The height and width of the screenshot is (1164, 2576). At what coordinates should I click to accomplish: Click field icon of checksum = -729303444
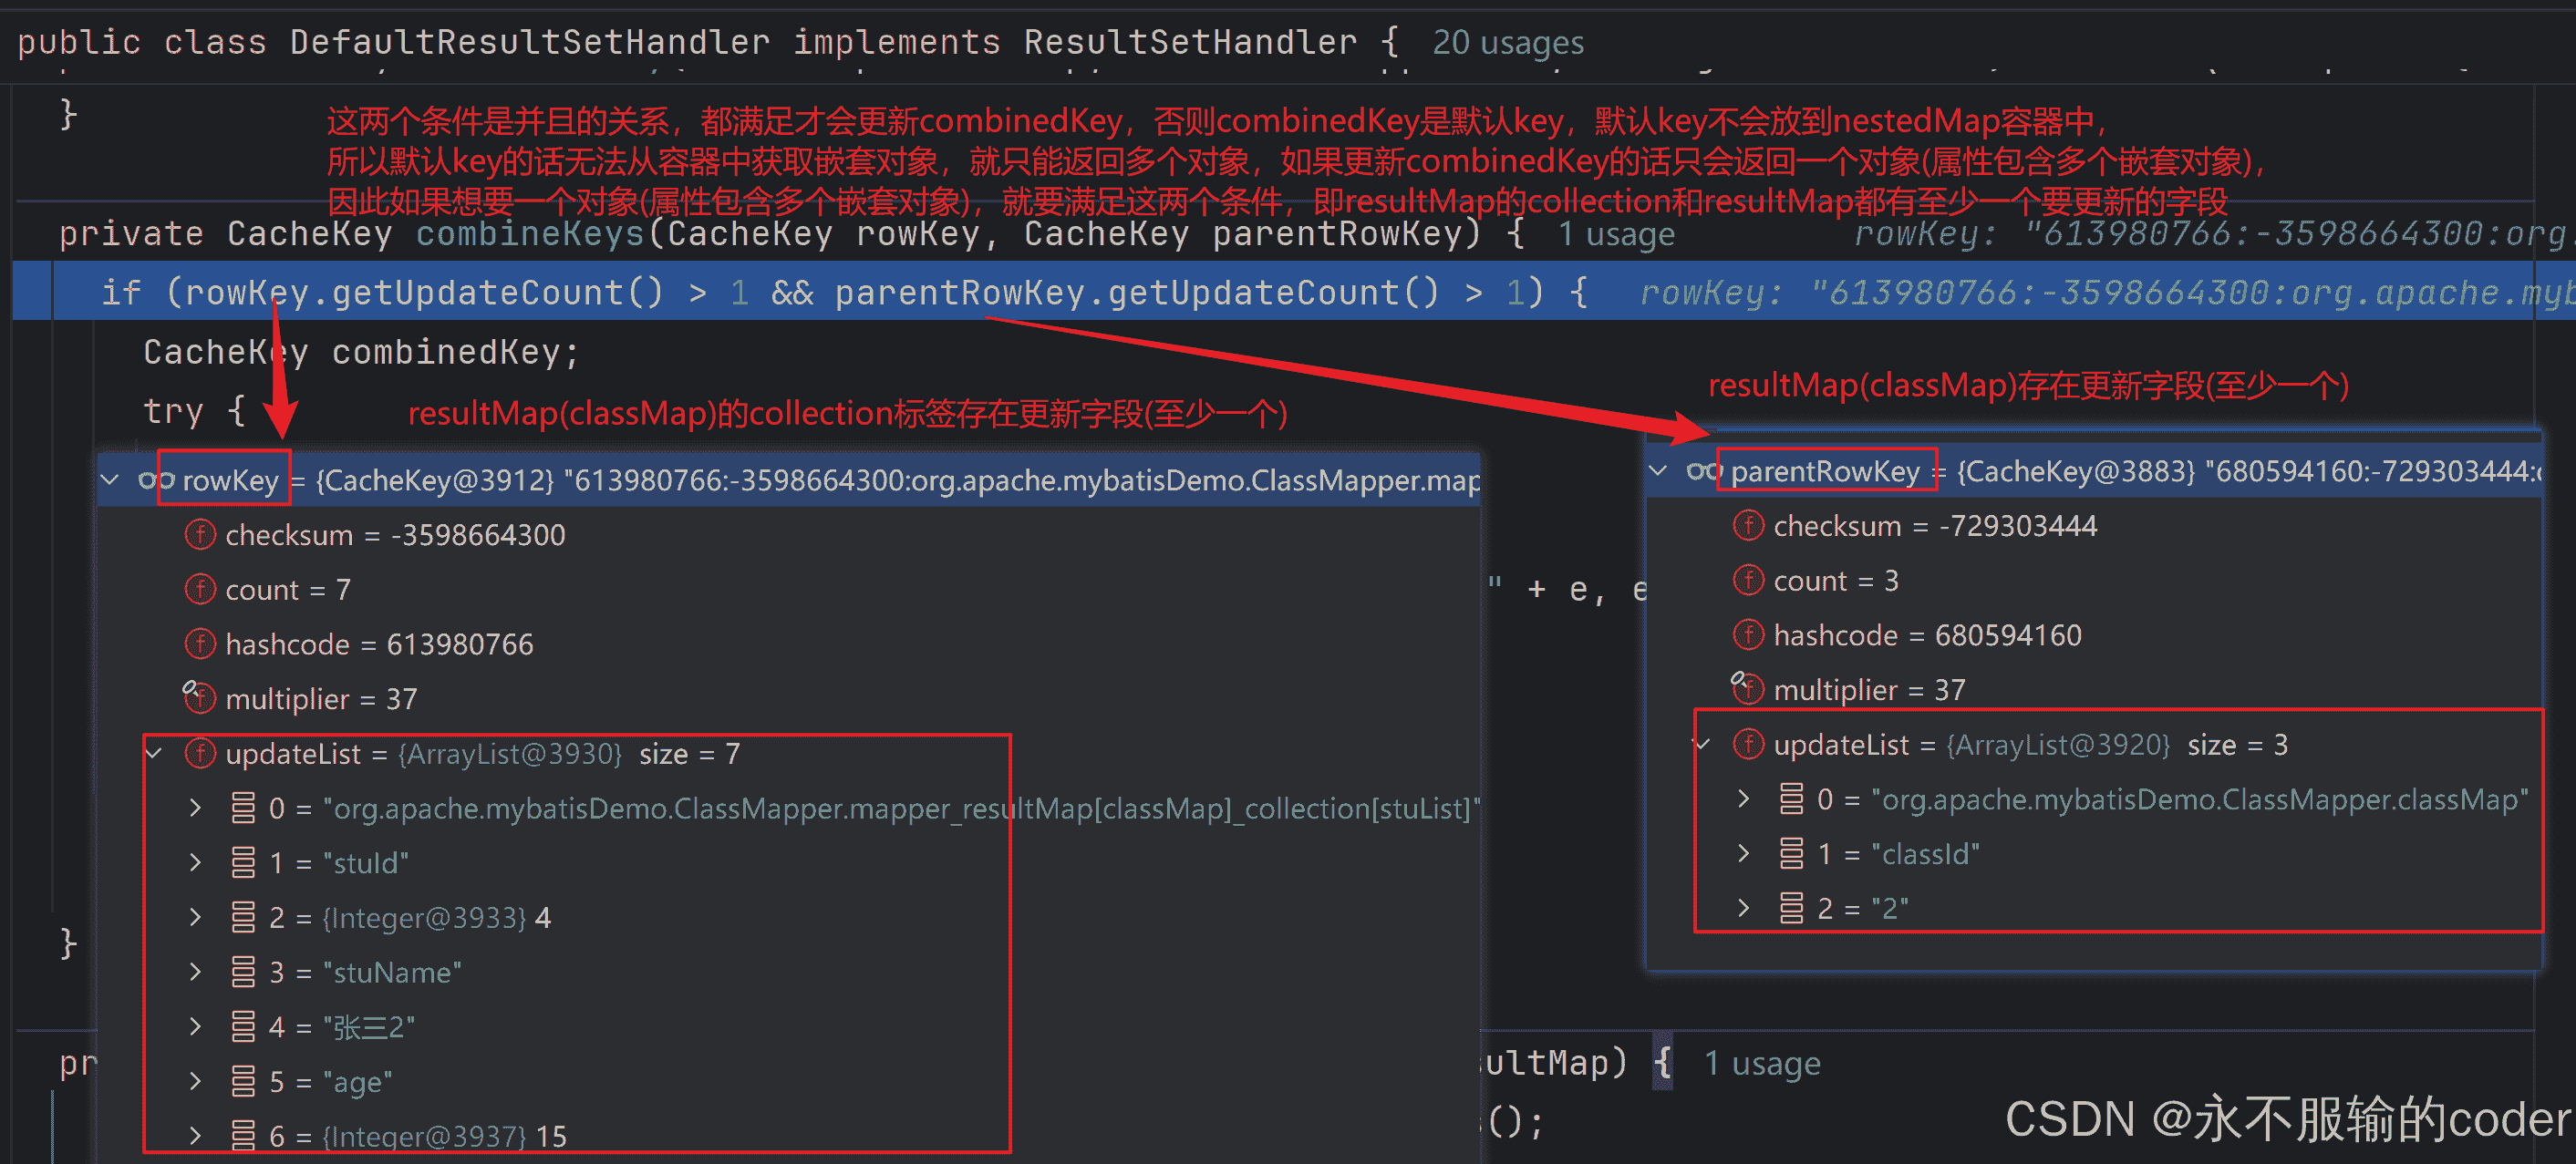click(1748, 526)
